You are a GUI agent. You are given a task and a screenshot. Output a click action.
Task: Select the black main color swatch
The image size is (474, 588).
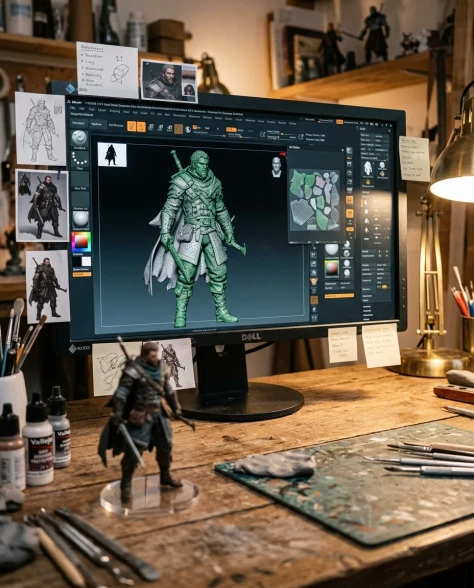click(77, 261)
